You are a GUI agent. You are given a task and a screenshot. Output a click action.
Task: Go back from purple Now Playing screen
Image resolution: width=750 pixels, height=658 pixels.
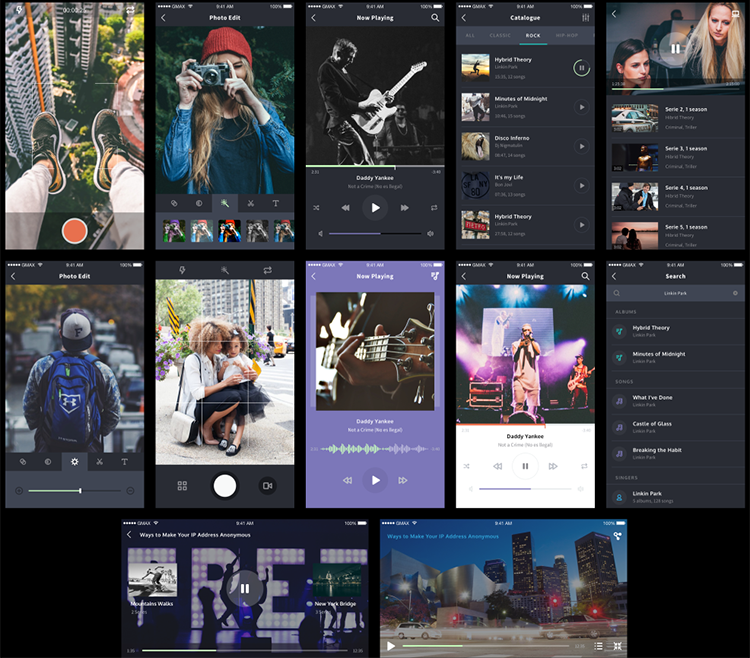(x=314, y=276)
